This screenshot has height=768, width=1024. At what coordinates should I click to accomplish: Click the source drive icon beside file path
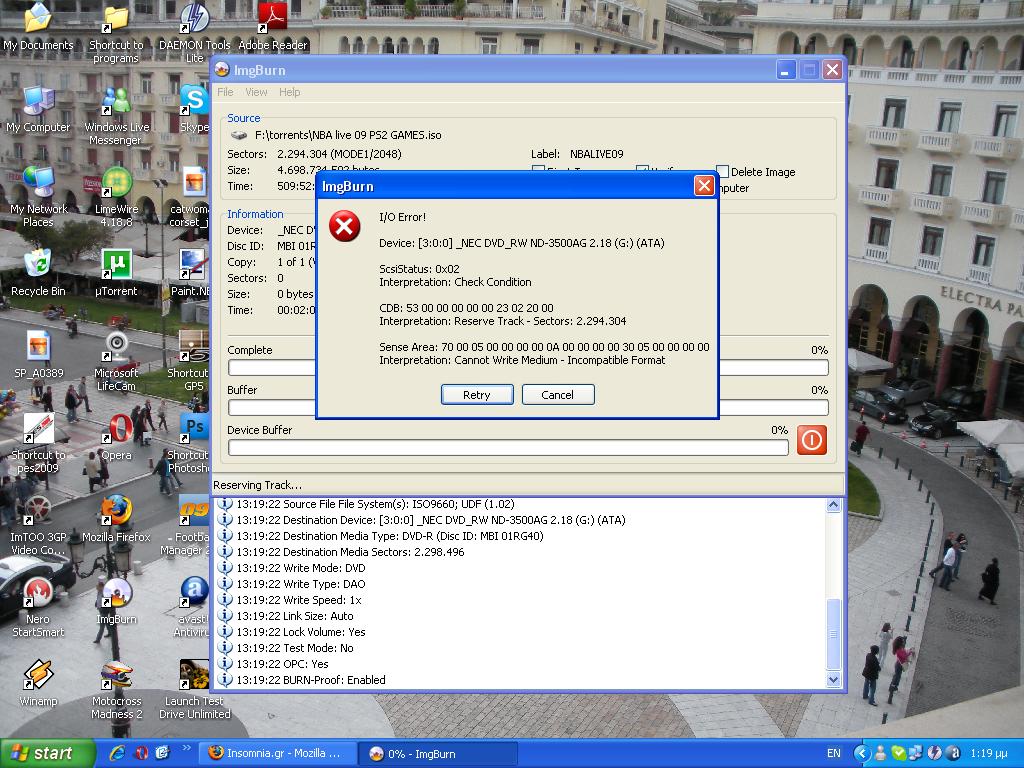point(238,135)
